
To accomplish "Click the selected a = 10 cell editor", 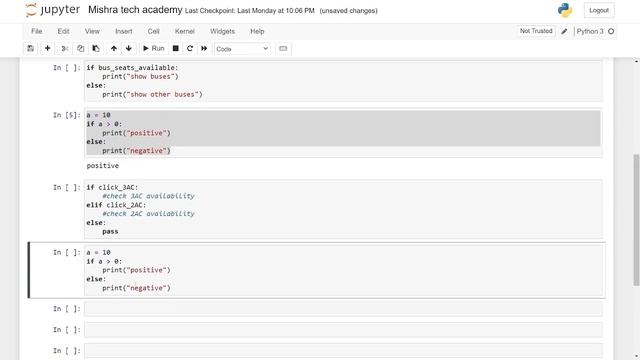I will click(x=343, y=270).
